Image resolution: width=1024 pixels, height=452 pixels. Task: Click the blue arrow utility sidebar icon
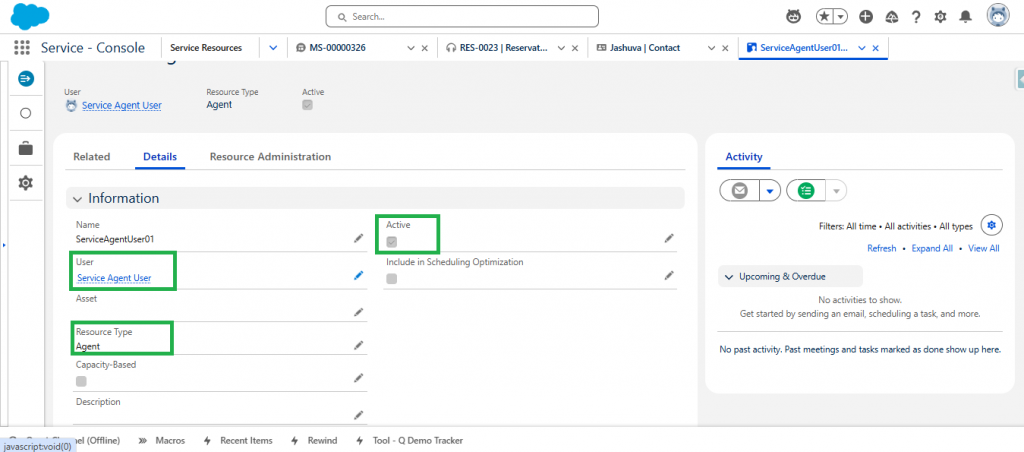pyautogui.click(x=25, y=78)
